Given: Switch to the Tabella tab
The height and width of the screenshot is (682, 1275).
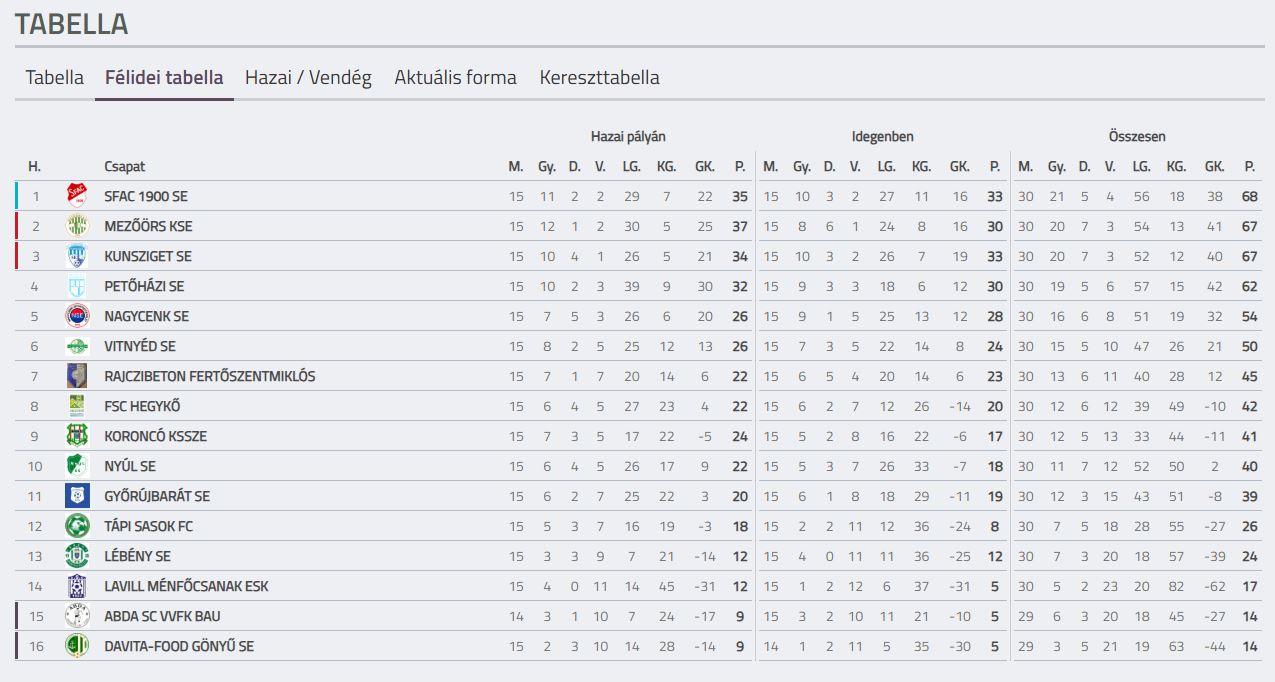Looking at the screenshot, I should coord(55,77).
